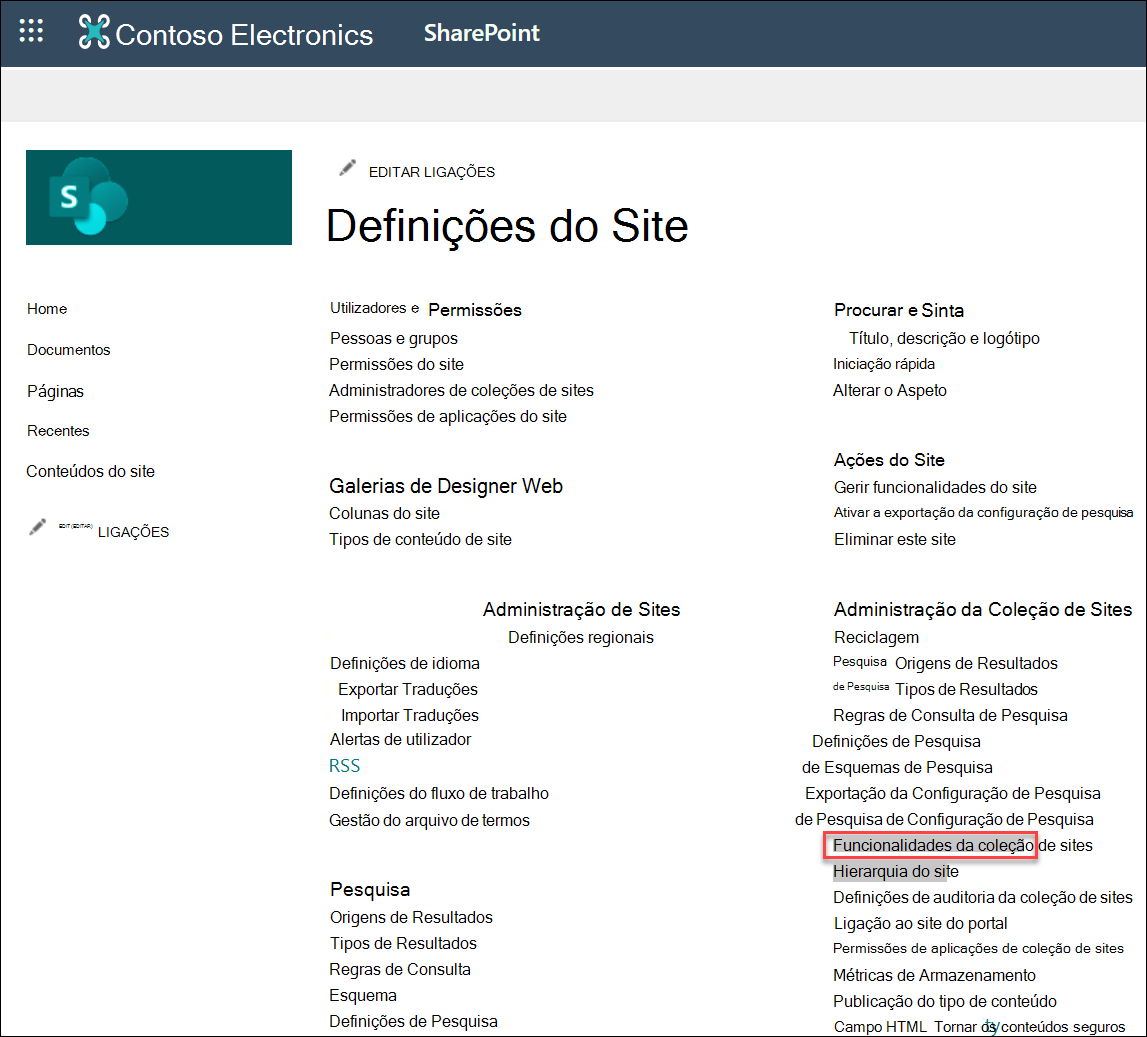Open Hierarquia do site

point(895,871)
